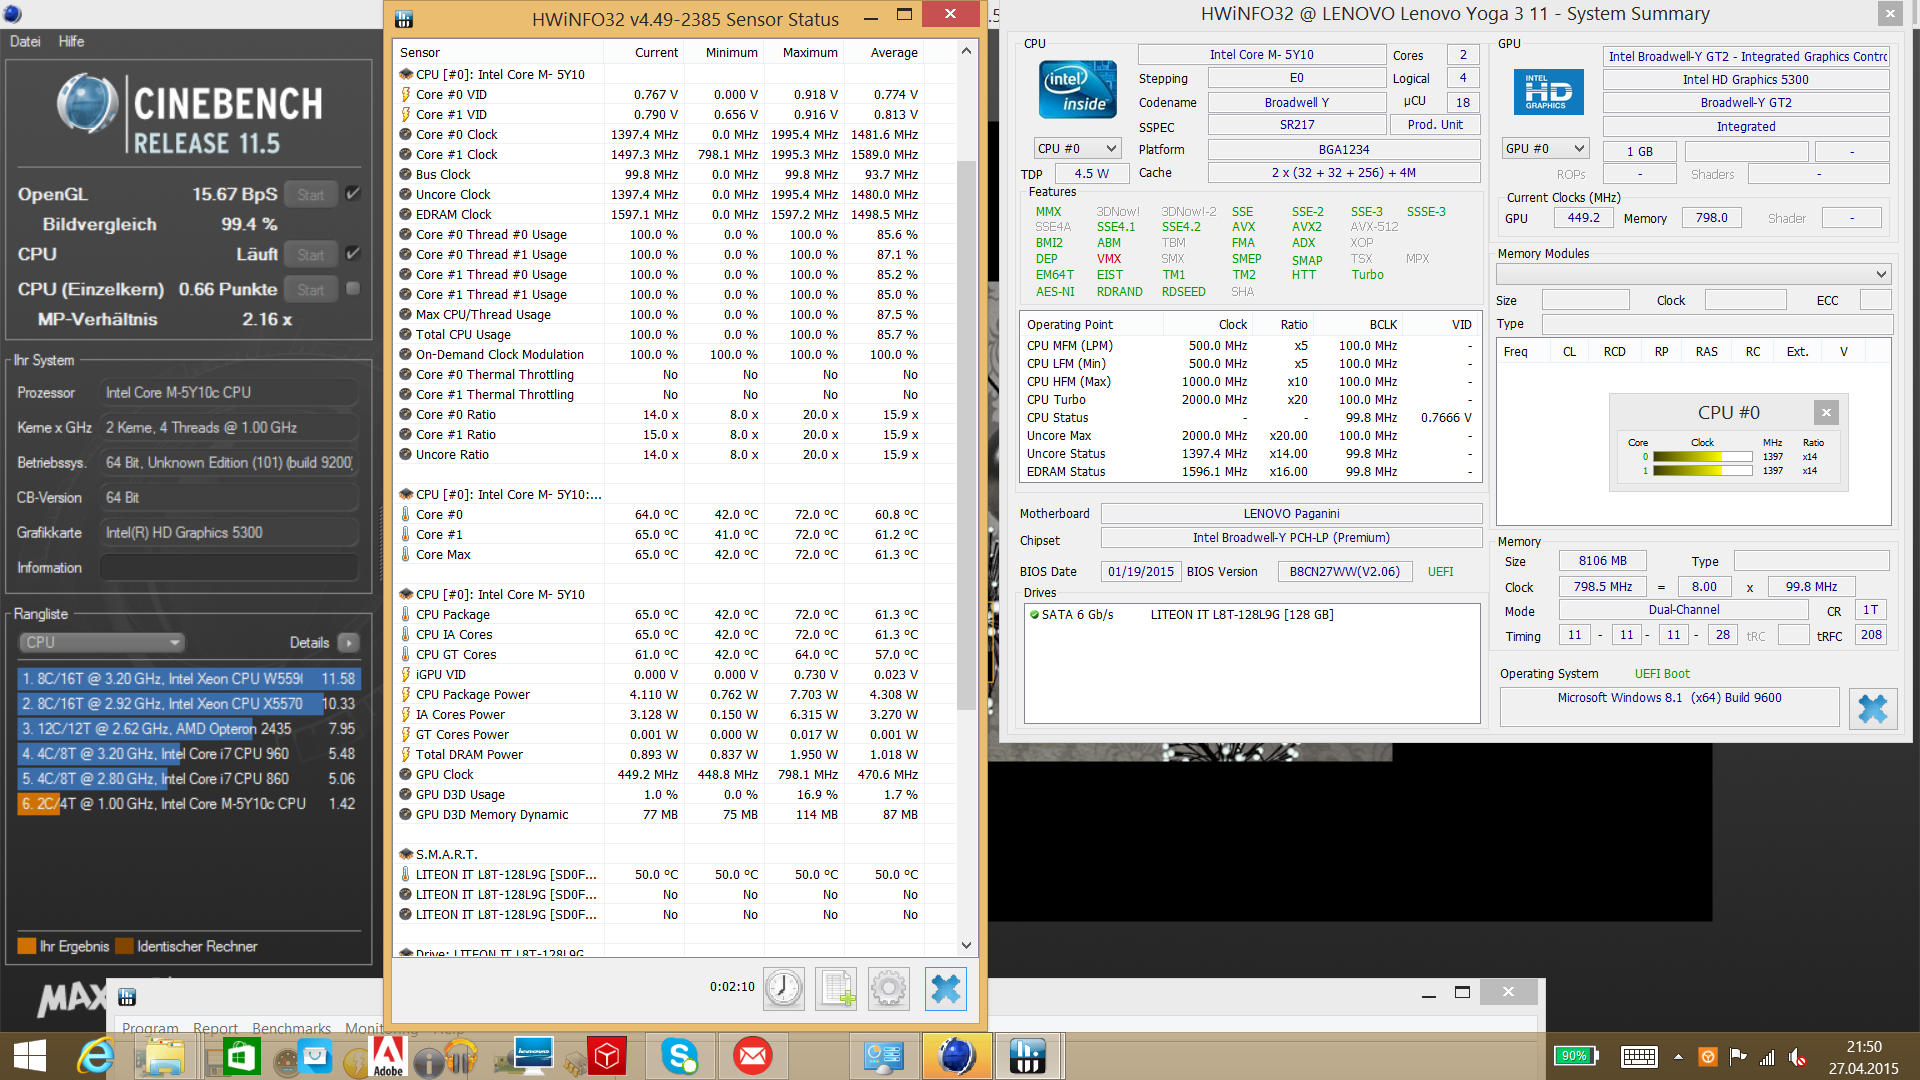Click the Details arrow button in Rangliste
The height and width of the screenshot is (1080, 1920).
tap(348, 643)
